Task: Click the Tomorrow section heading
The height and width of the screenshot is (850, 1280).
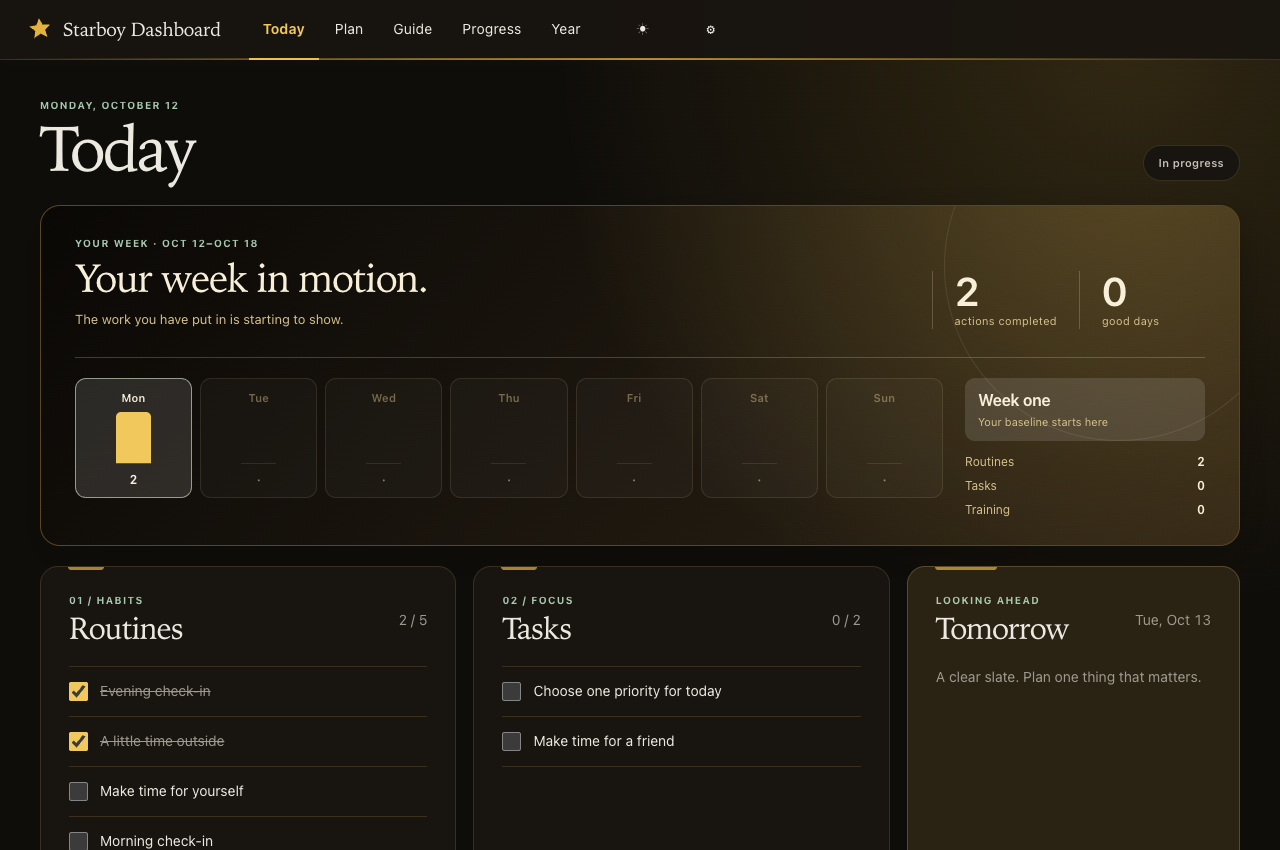Action: pyautogui.click(x=1002, y=629)
